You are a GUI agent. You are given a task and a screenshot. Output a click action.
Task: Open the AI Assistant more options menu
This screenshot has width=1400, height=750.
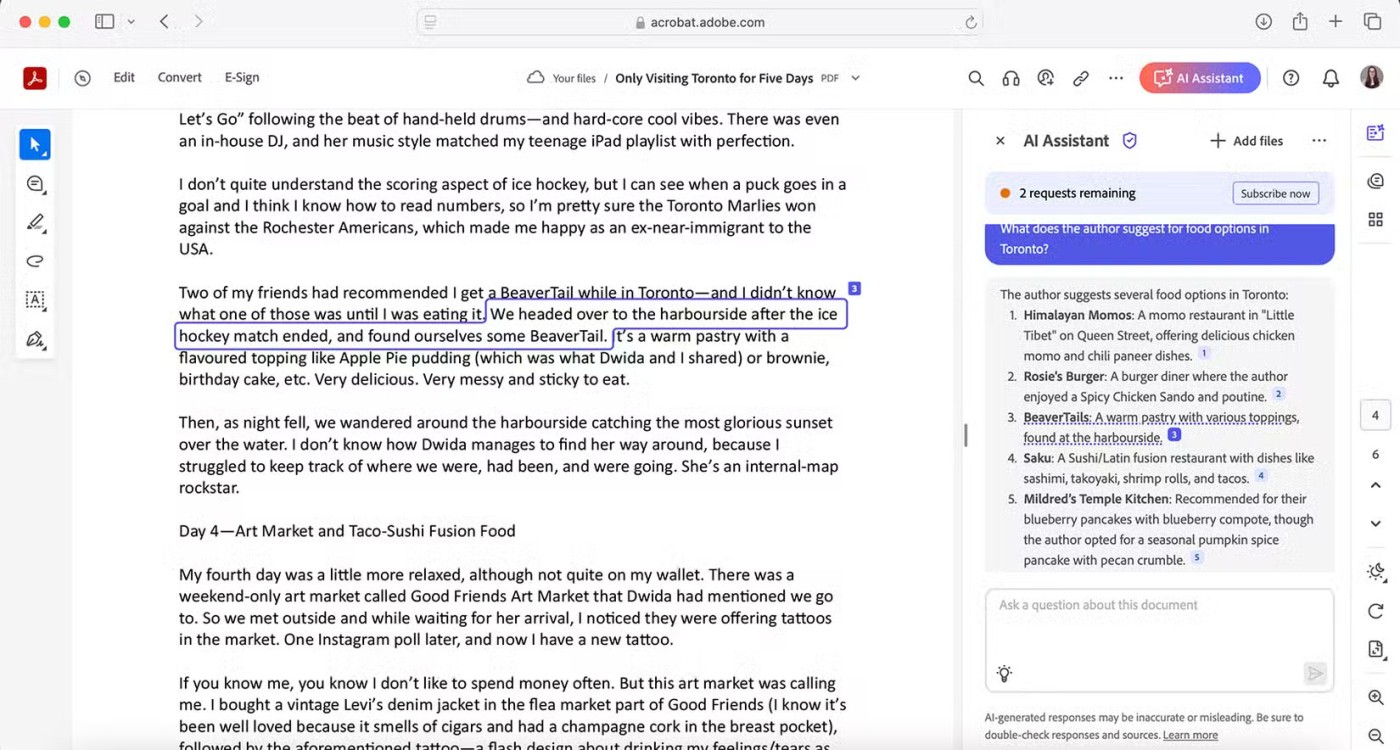[x=1319, y=141]
